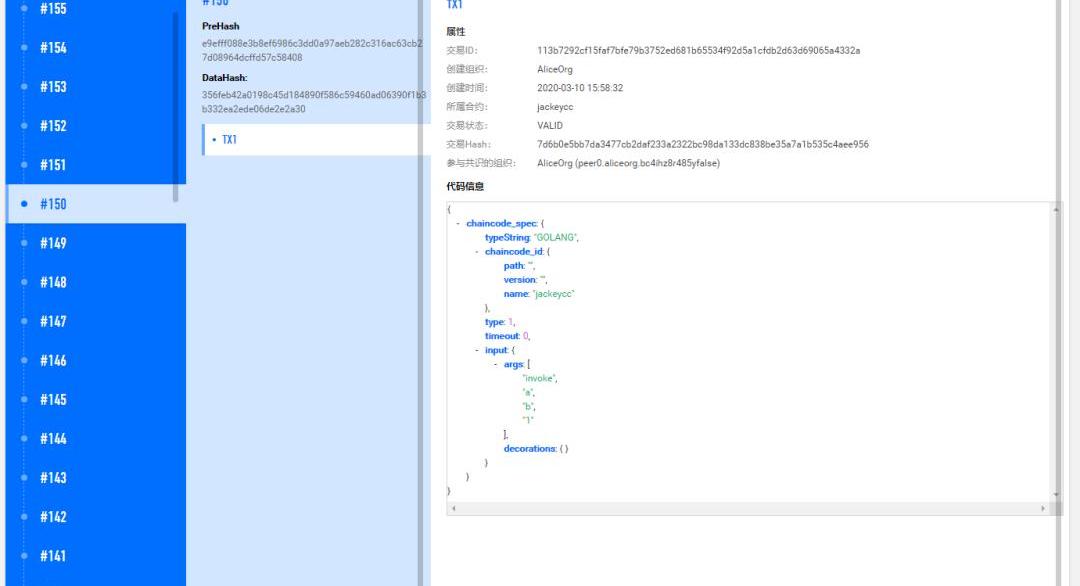
Task: Open block #149
Action: [53, 243]
